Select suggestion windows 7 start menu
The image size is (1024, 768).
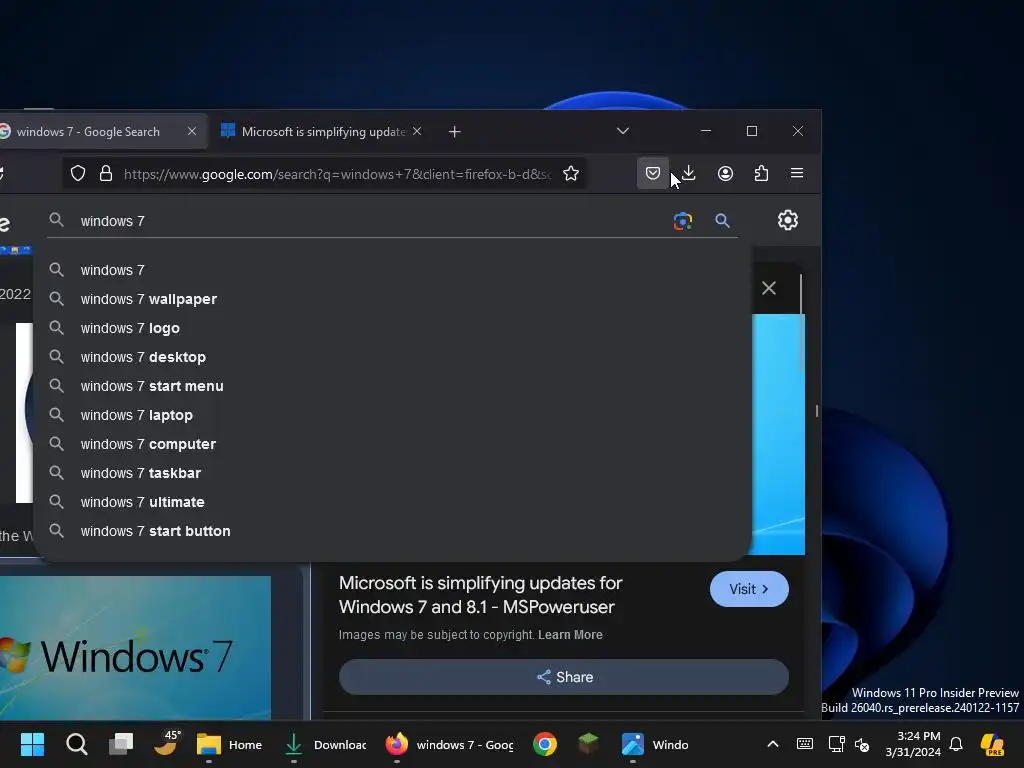[x=392, y=386]
